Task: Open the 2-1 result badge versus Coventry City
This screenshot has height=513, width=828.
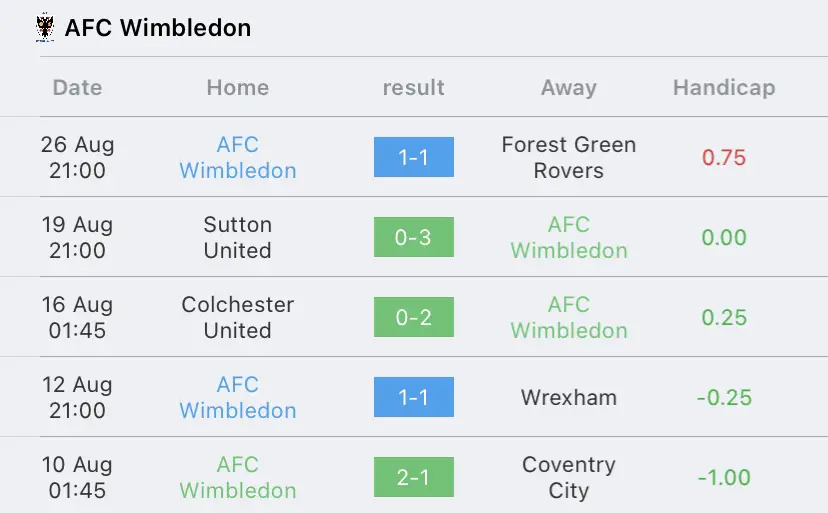Action: point(413,477)
